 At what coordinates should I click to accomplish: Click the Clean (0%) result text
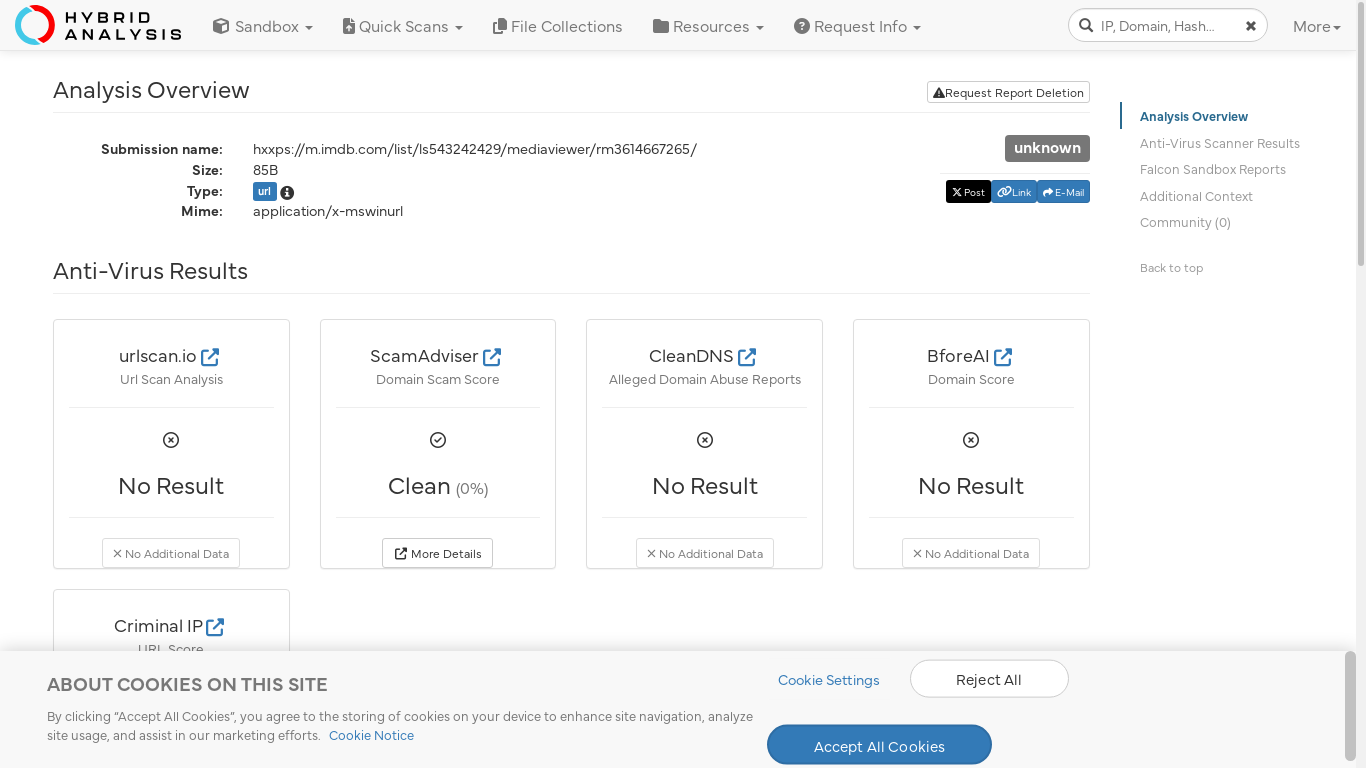438,487
